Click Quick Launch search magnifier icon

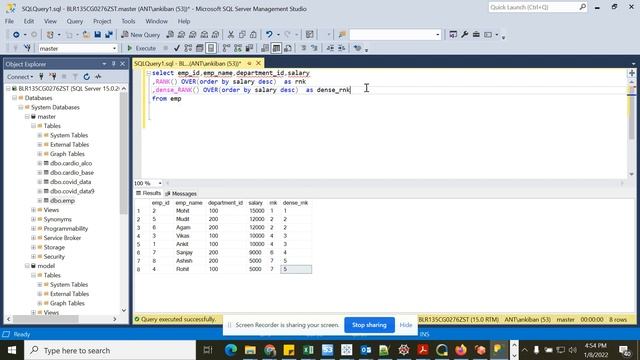pyautogui.click(x=582, y=7)
